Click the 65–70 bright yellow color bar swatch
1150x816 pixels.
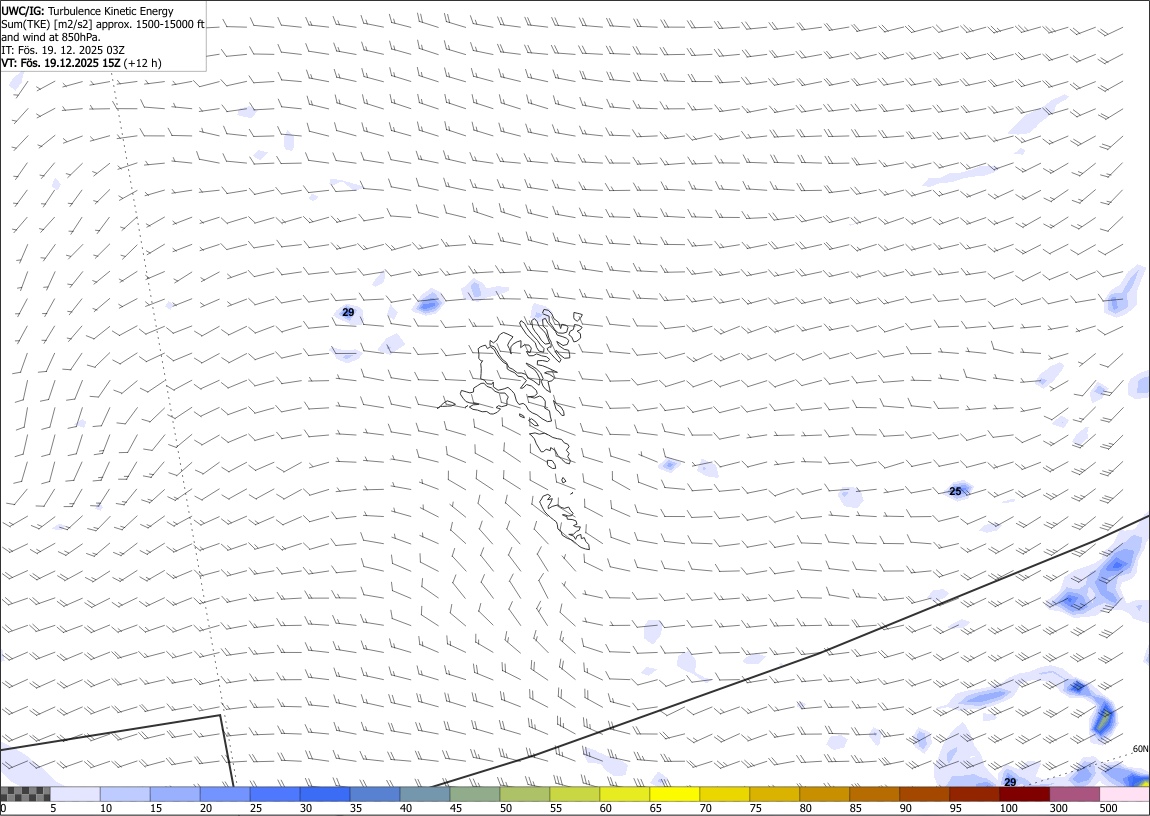click(674, 794)
